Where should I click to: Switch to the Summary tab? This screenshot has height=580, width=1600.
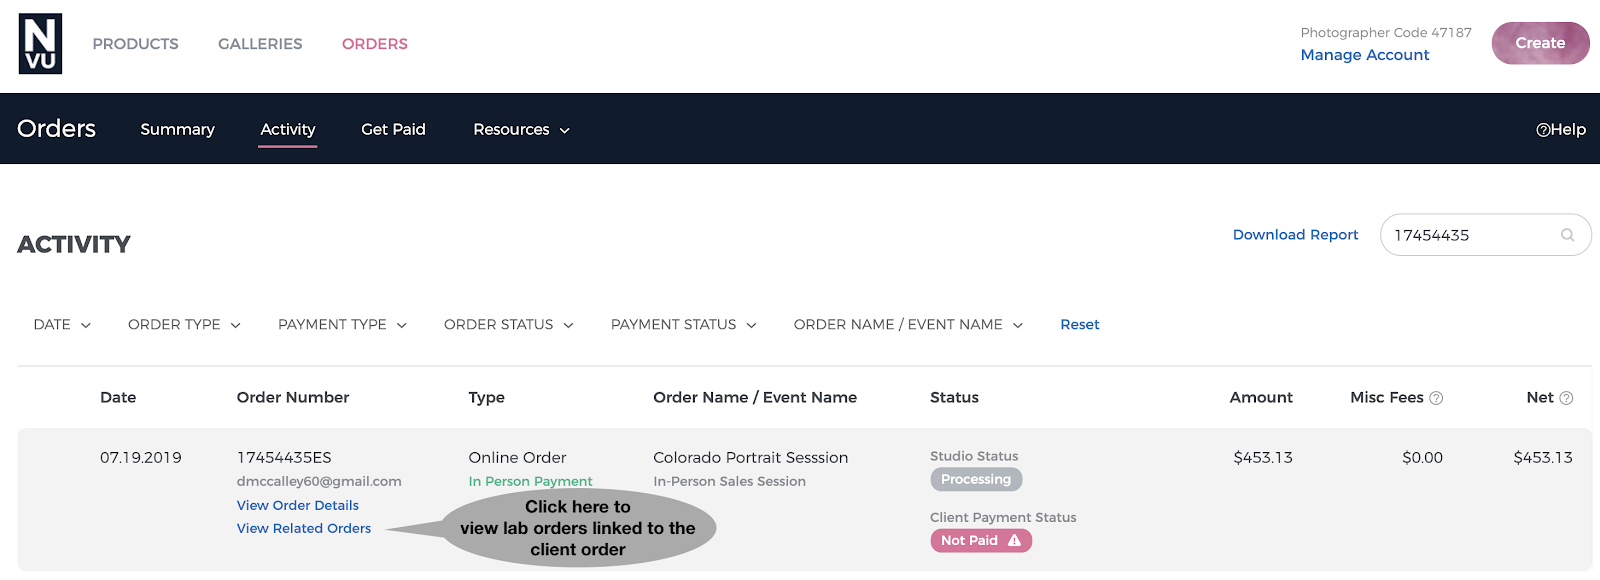tap(177, 129)
